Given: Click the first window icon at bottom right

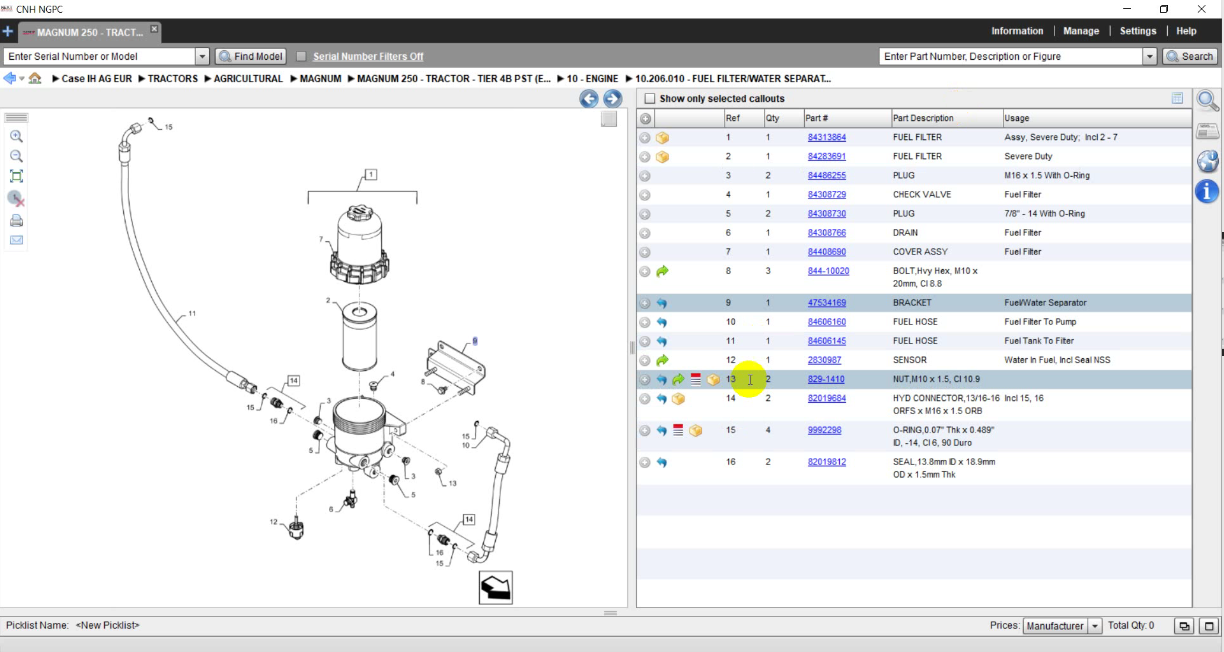Looking at the screenshot, I should [x=1184, y=626].
